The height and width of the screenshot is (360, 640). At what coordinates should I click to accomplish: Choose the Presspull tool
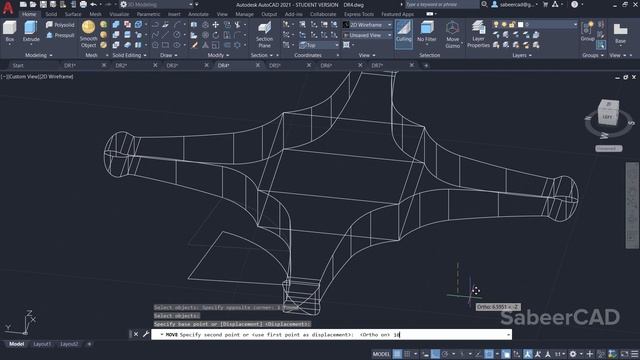(60, 36)
